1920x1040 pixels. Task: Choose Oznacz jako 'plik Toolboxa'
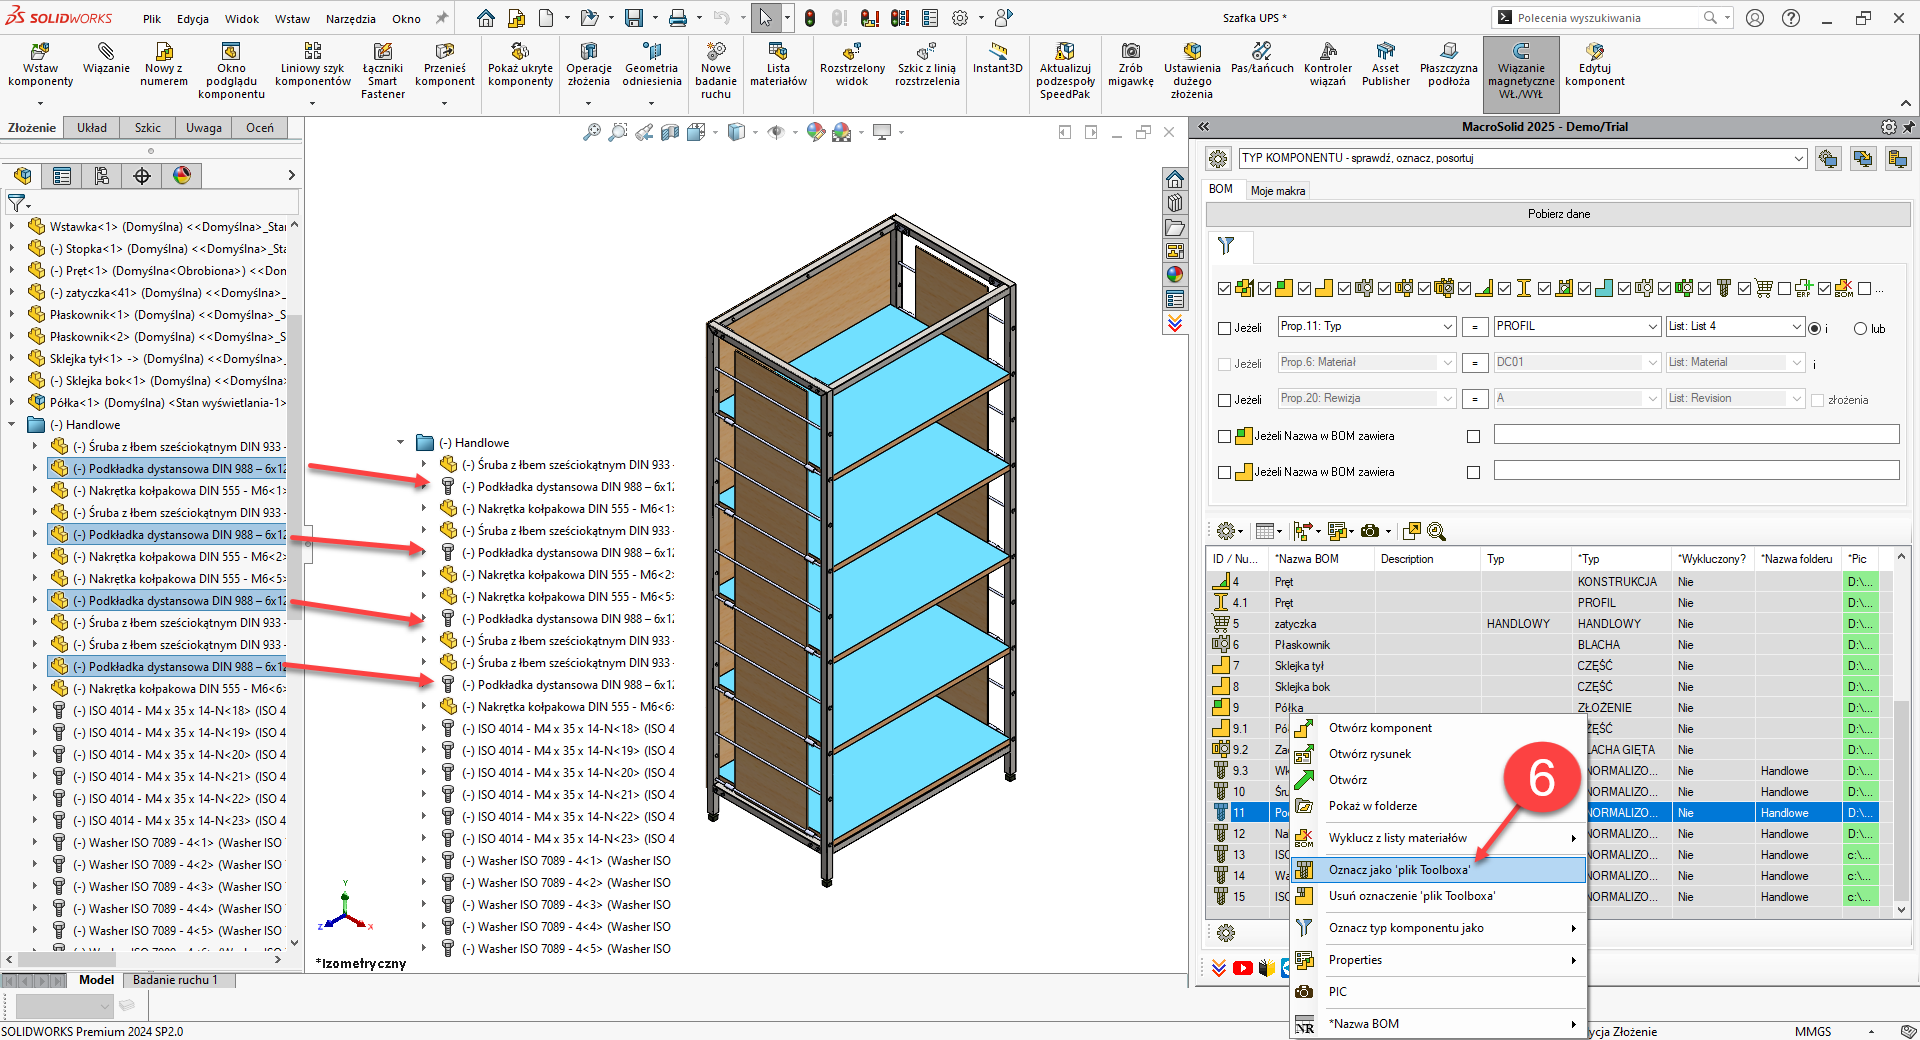[x=1440, y=870]
